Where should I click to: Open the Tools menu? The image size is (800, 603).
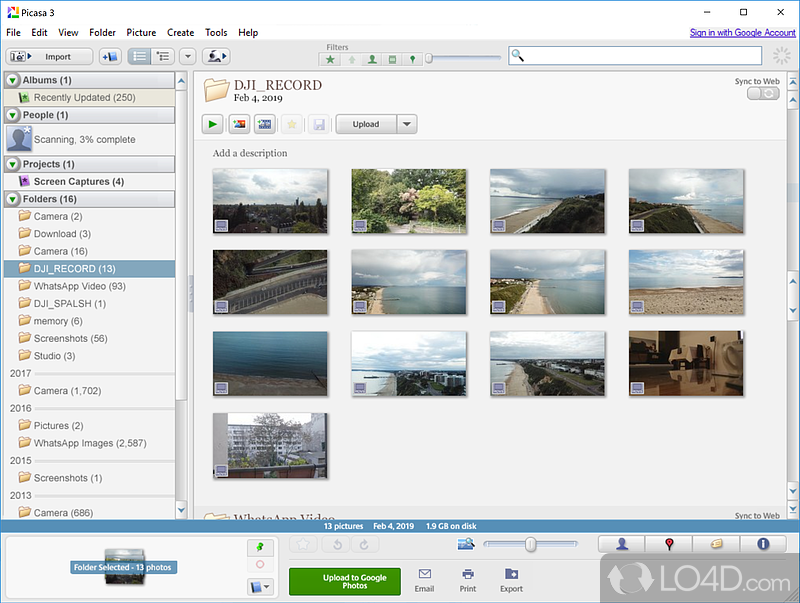216,33
